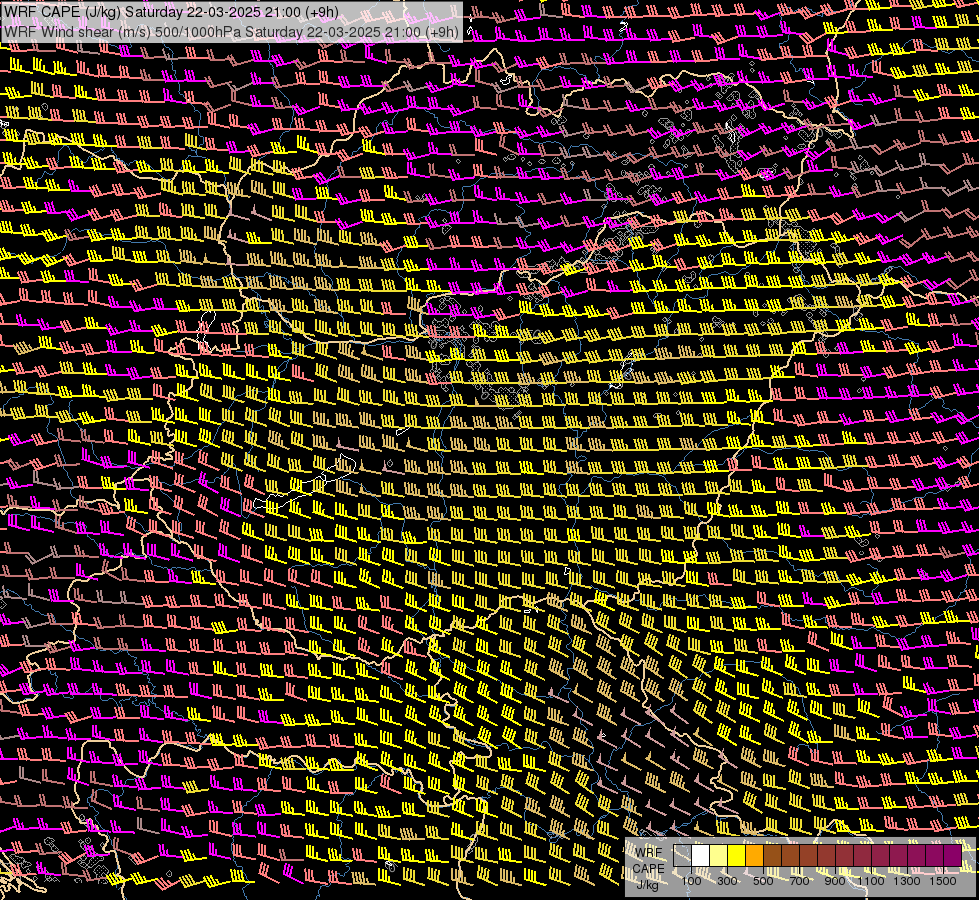Select the final purple 1500 legend swatch
The height and width of the screenshot is (900, 979).
[953, 856]
